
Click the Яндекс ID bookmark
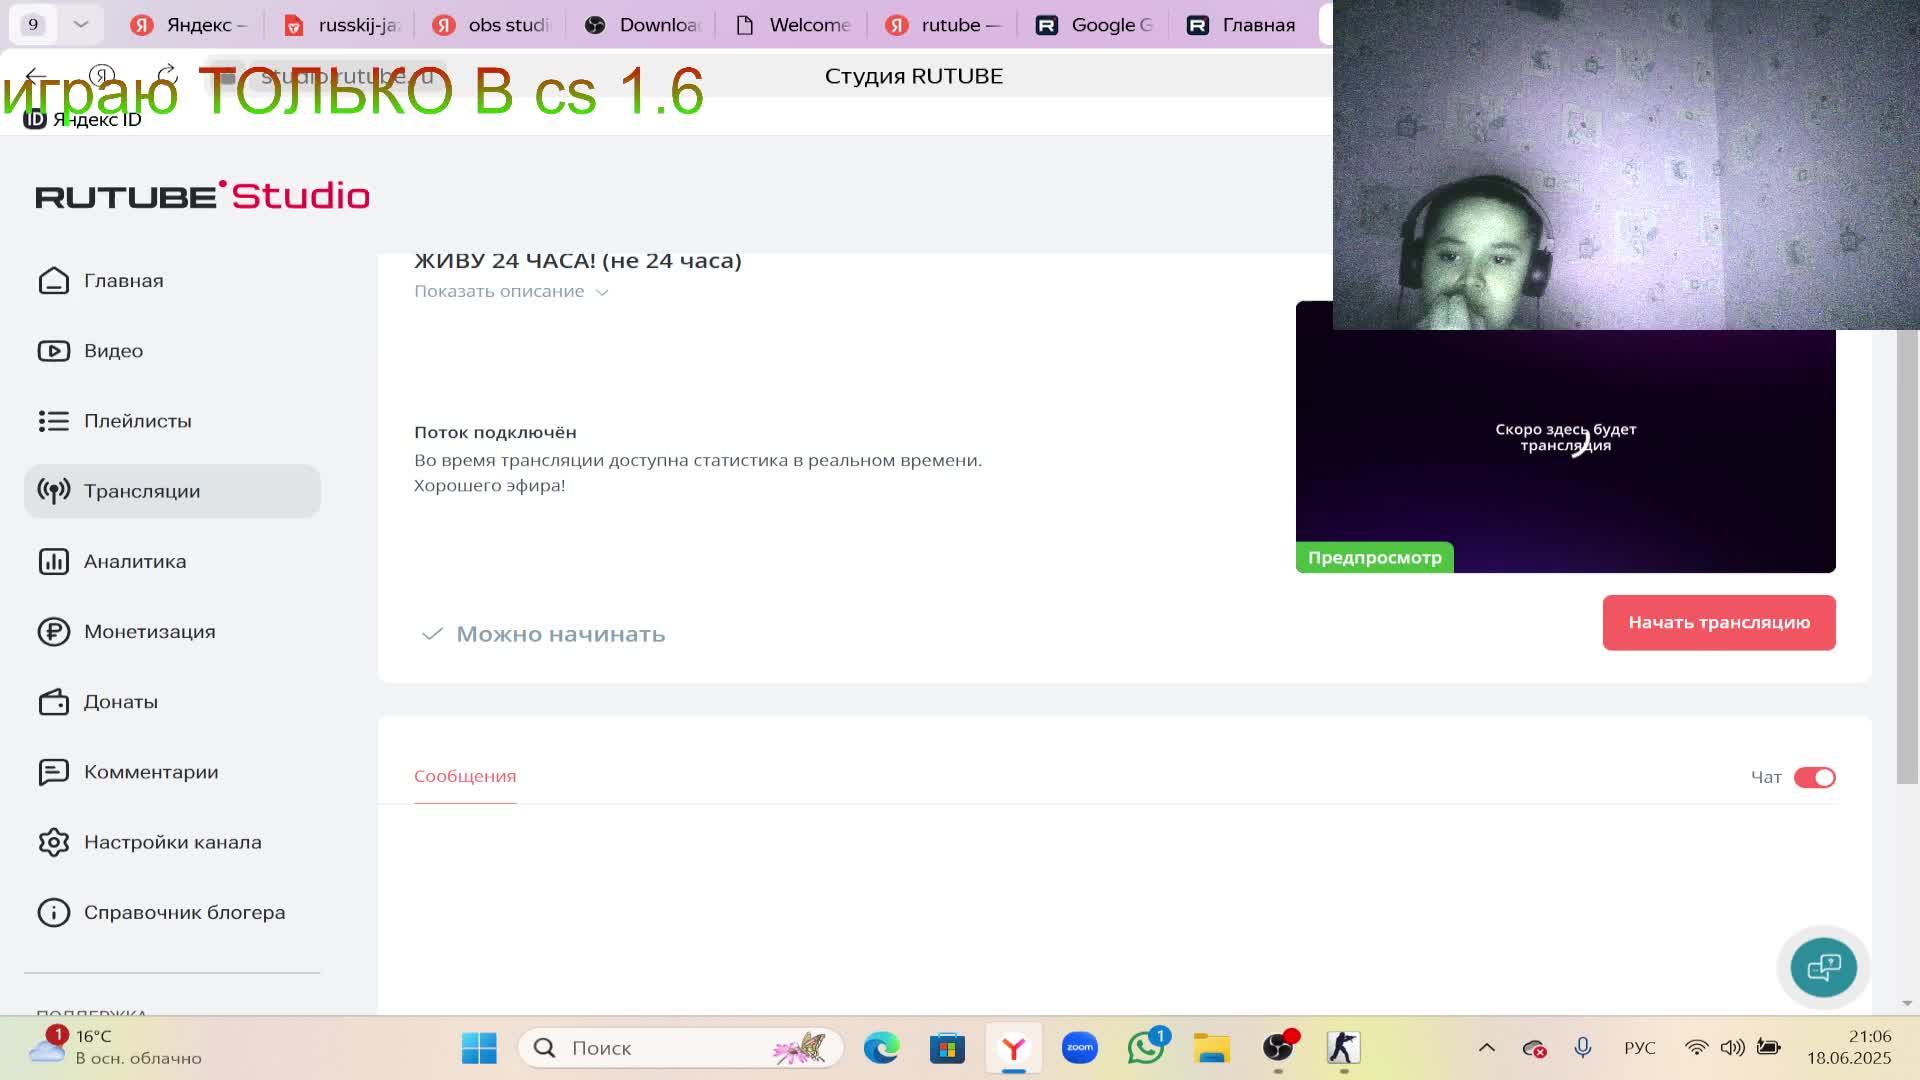(82, 119)
